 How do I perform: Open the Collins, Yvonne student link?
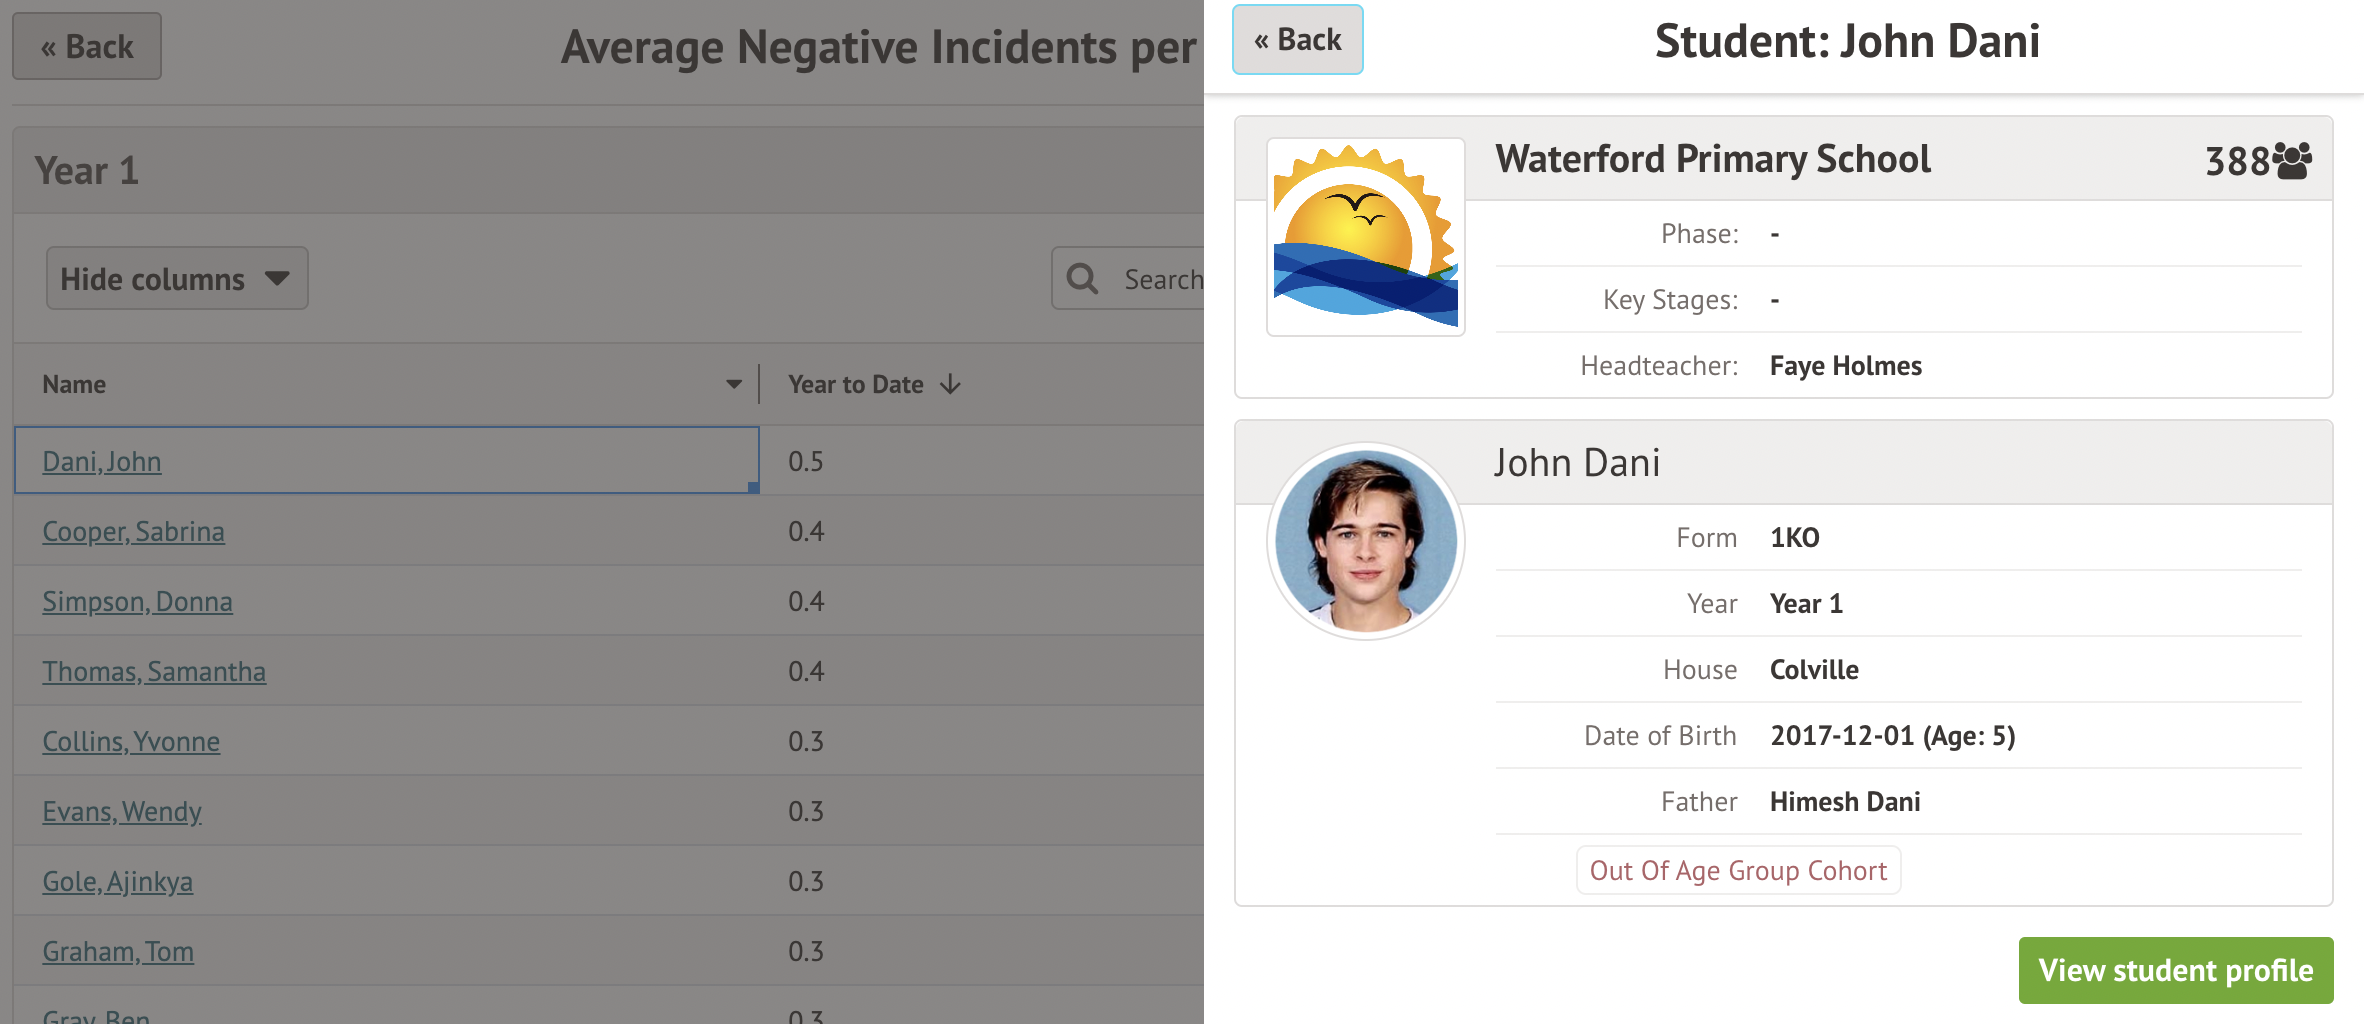(x=131, y=742)
